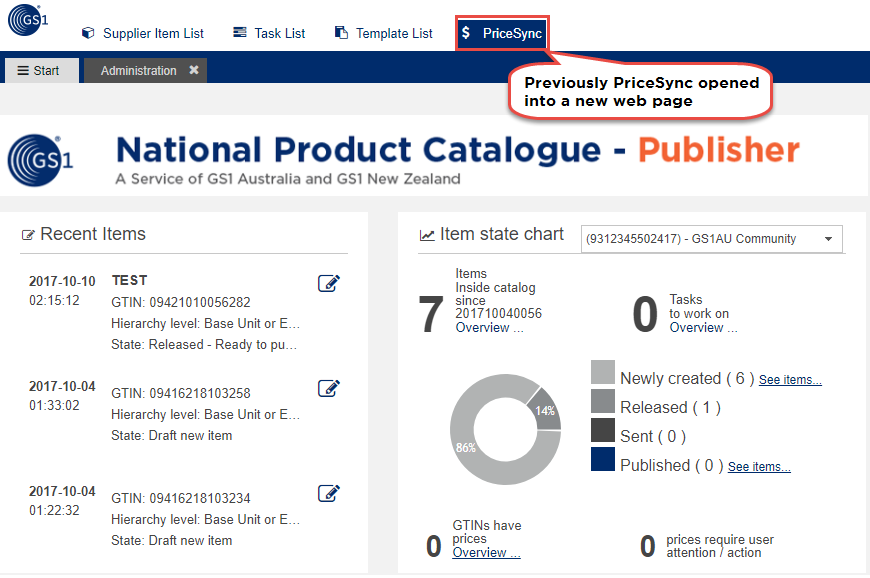Click the PriceSync dollar sign icon

(x=466, y=33)
